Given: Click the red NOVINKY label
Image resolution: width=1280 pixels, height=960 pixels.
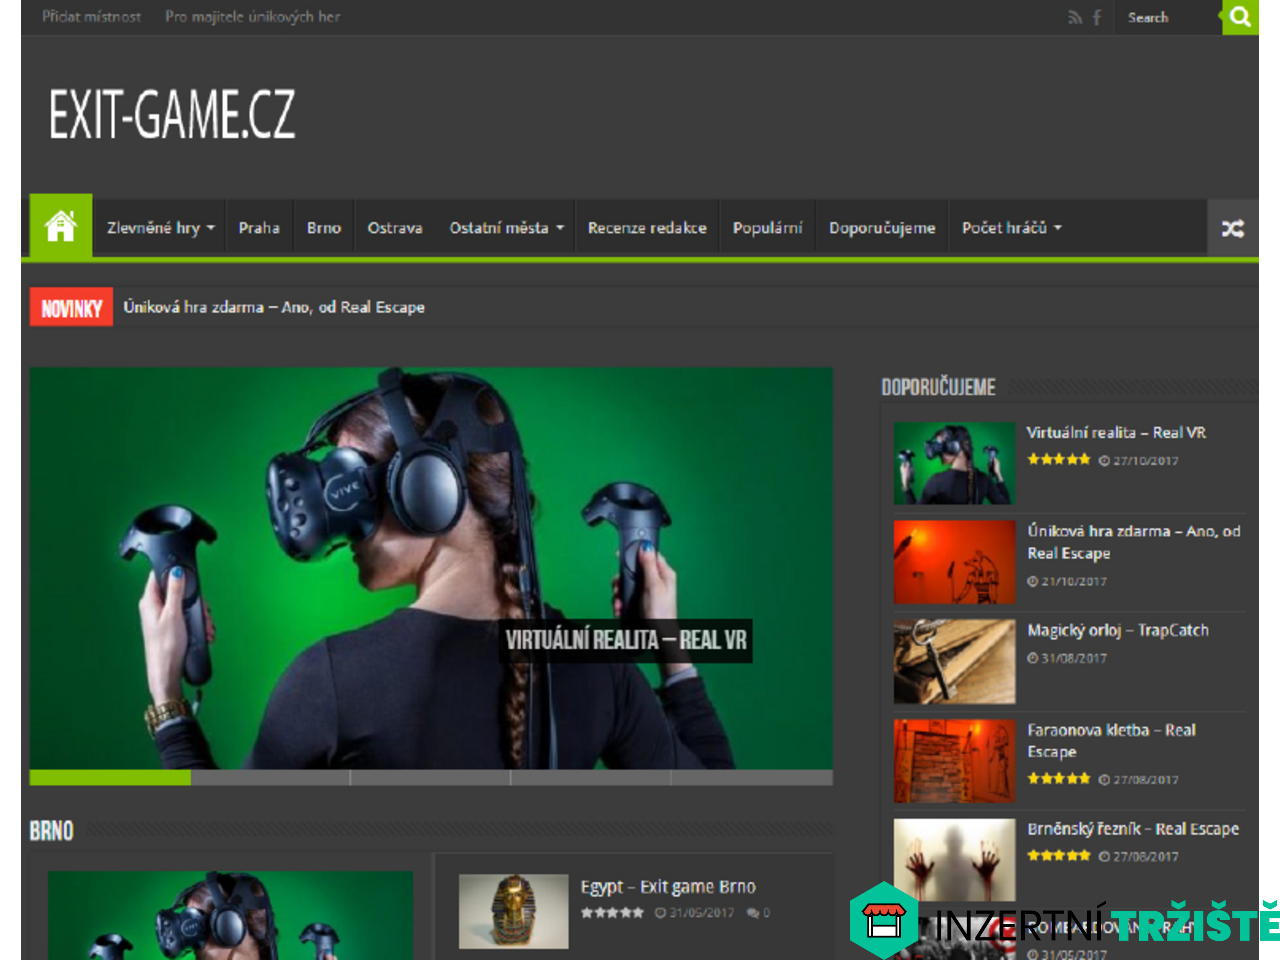Looking at the screenshot, I should point(71,308).
